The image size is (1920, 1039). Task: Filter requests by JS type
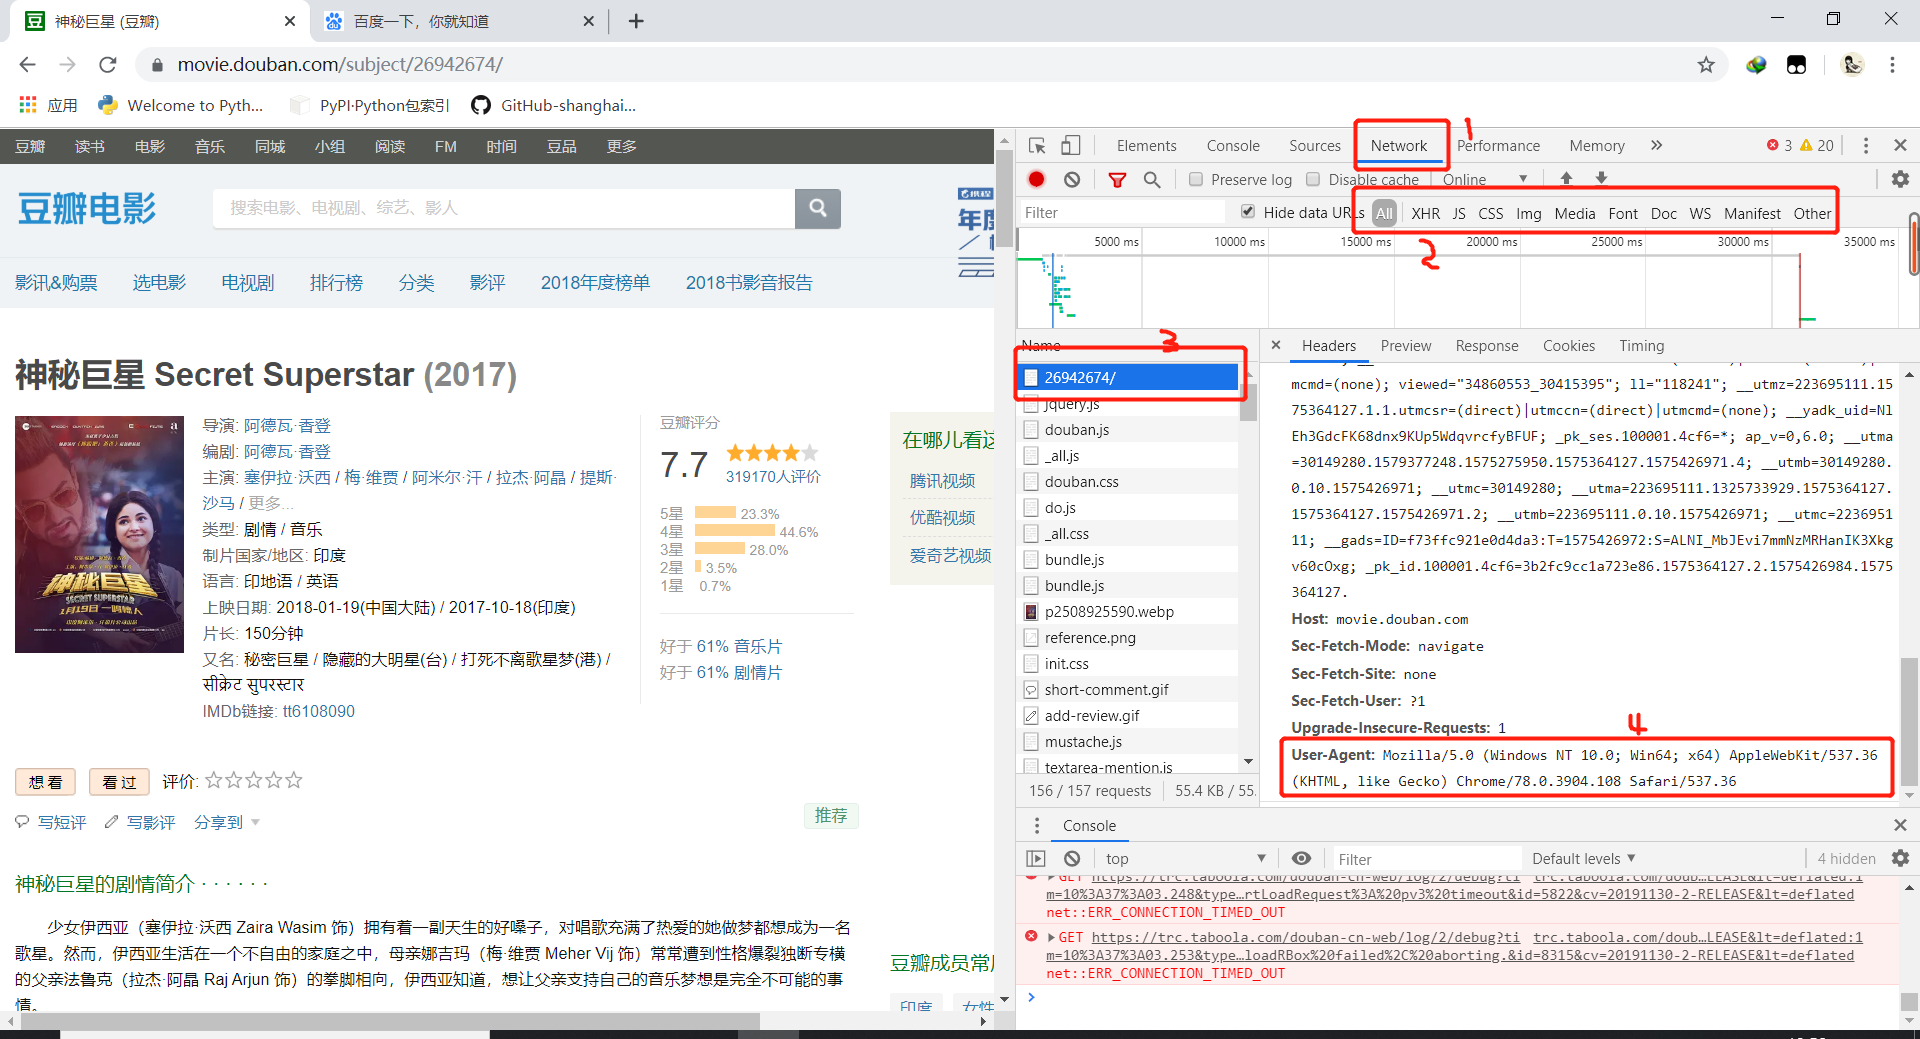click(1459, 213)
